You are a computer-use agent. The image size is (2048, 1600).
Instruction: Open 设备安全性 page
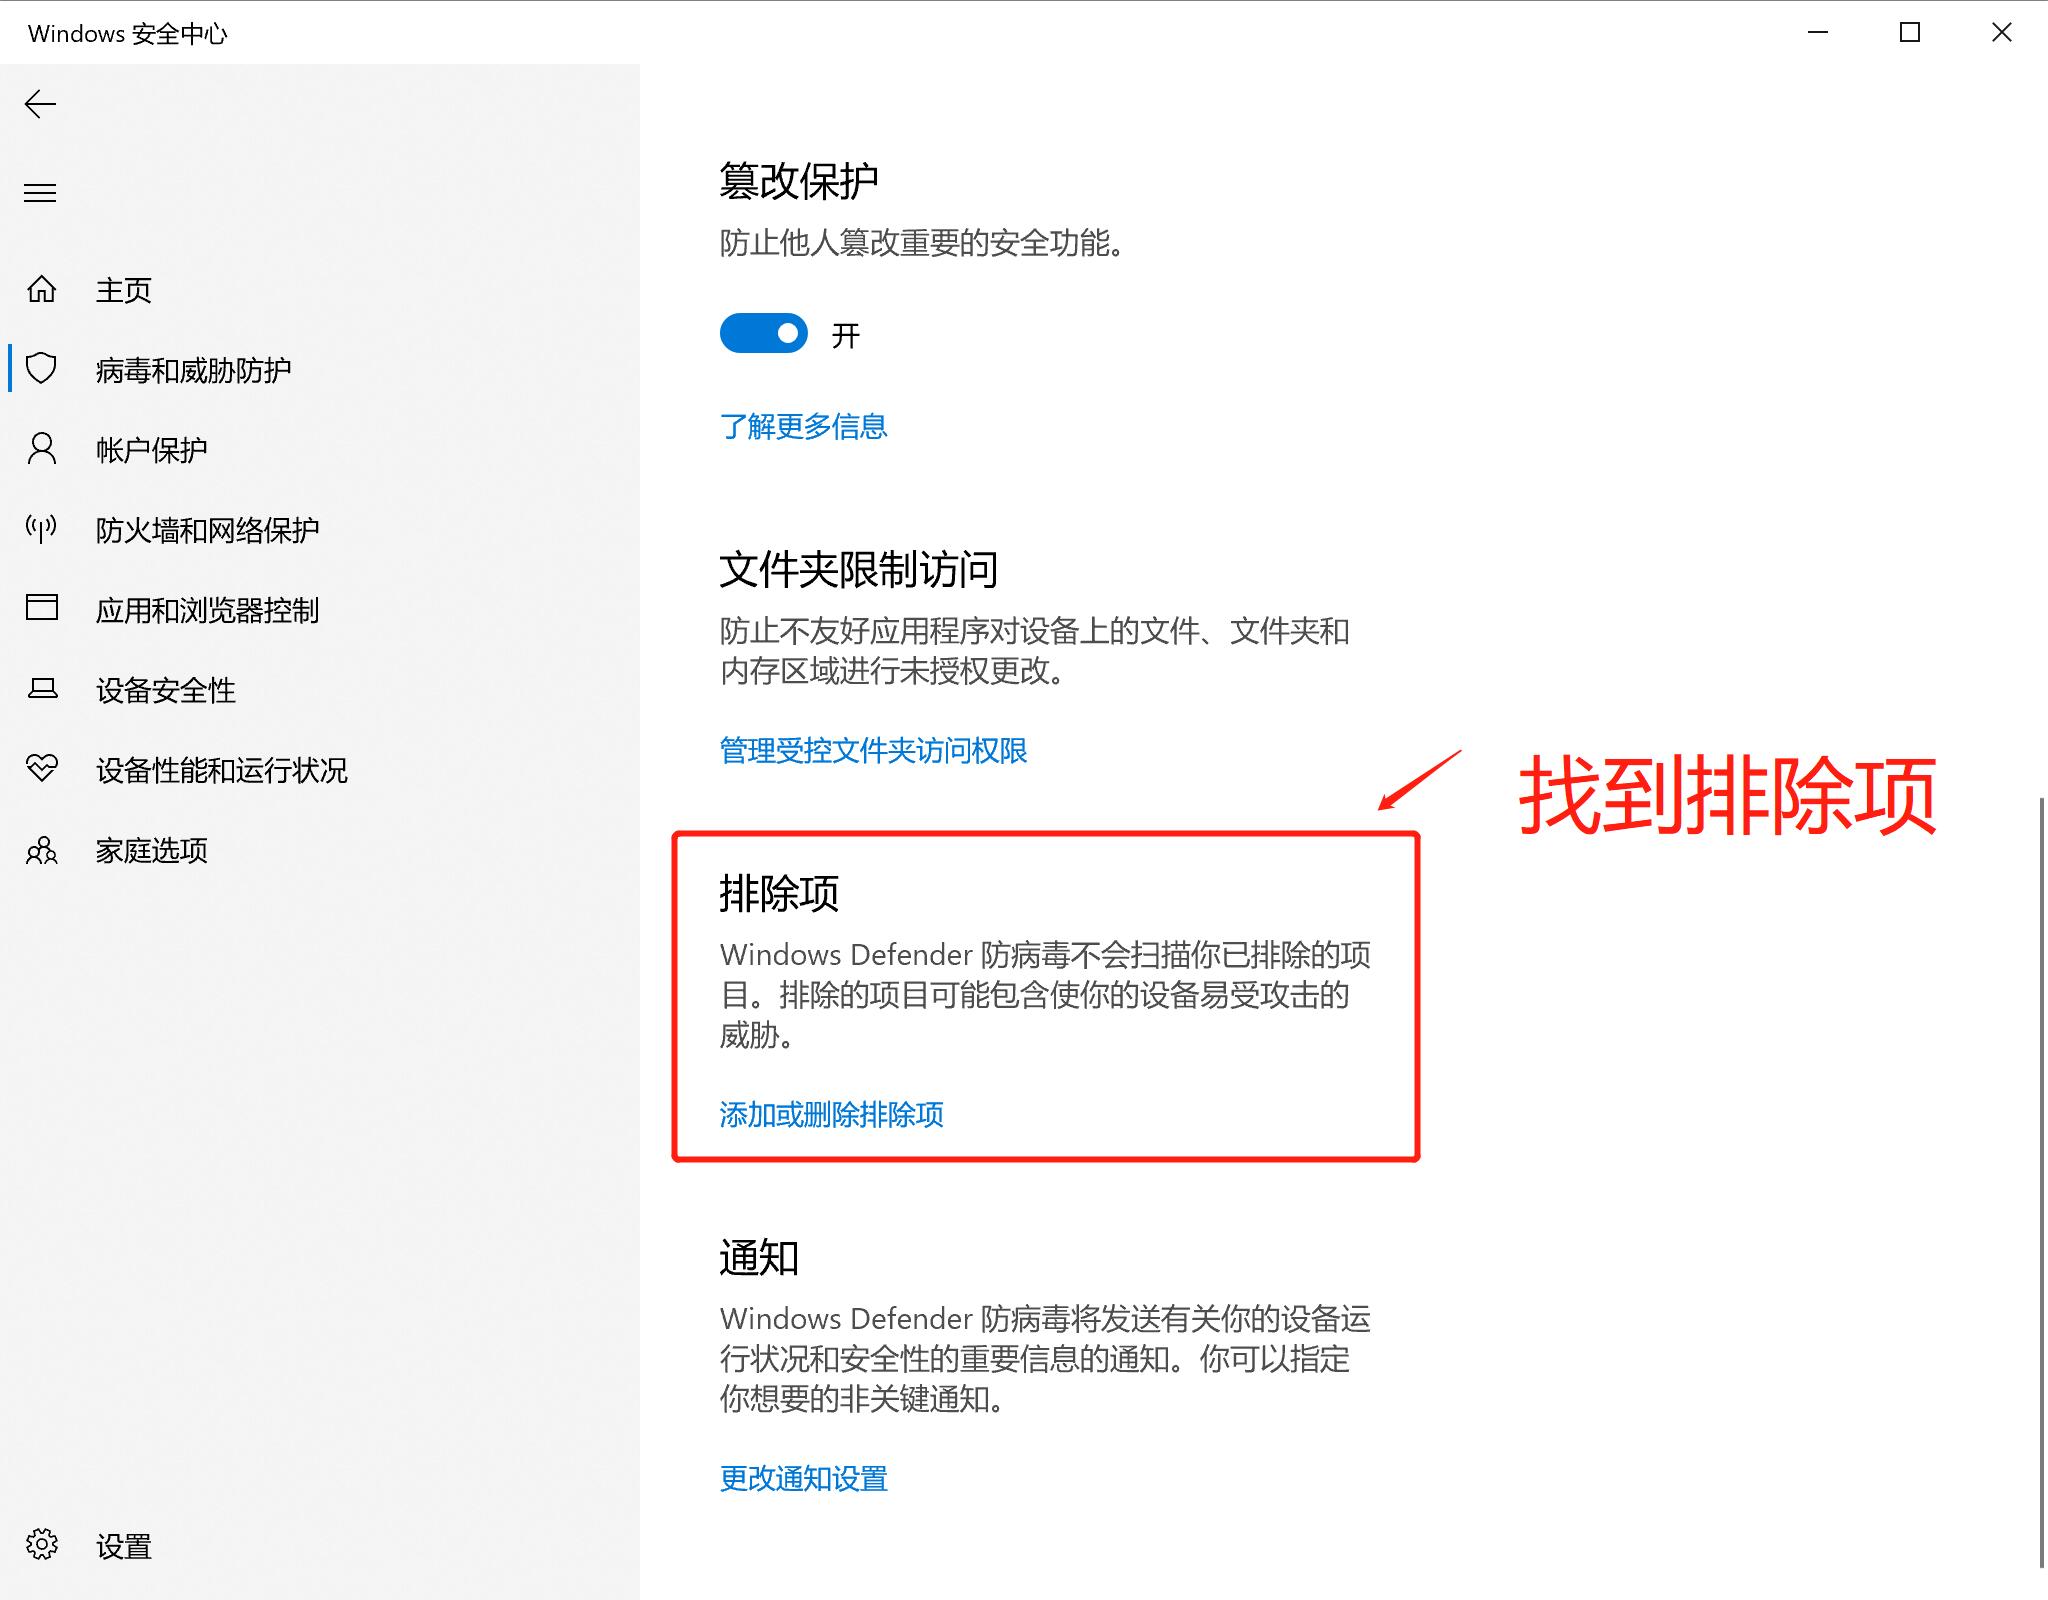pos(165,690)
